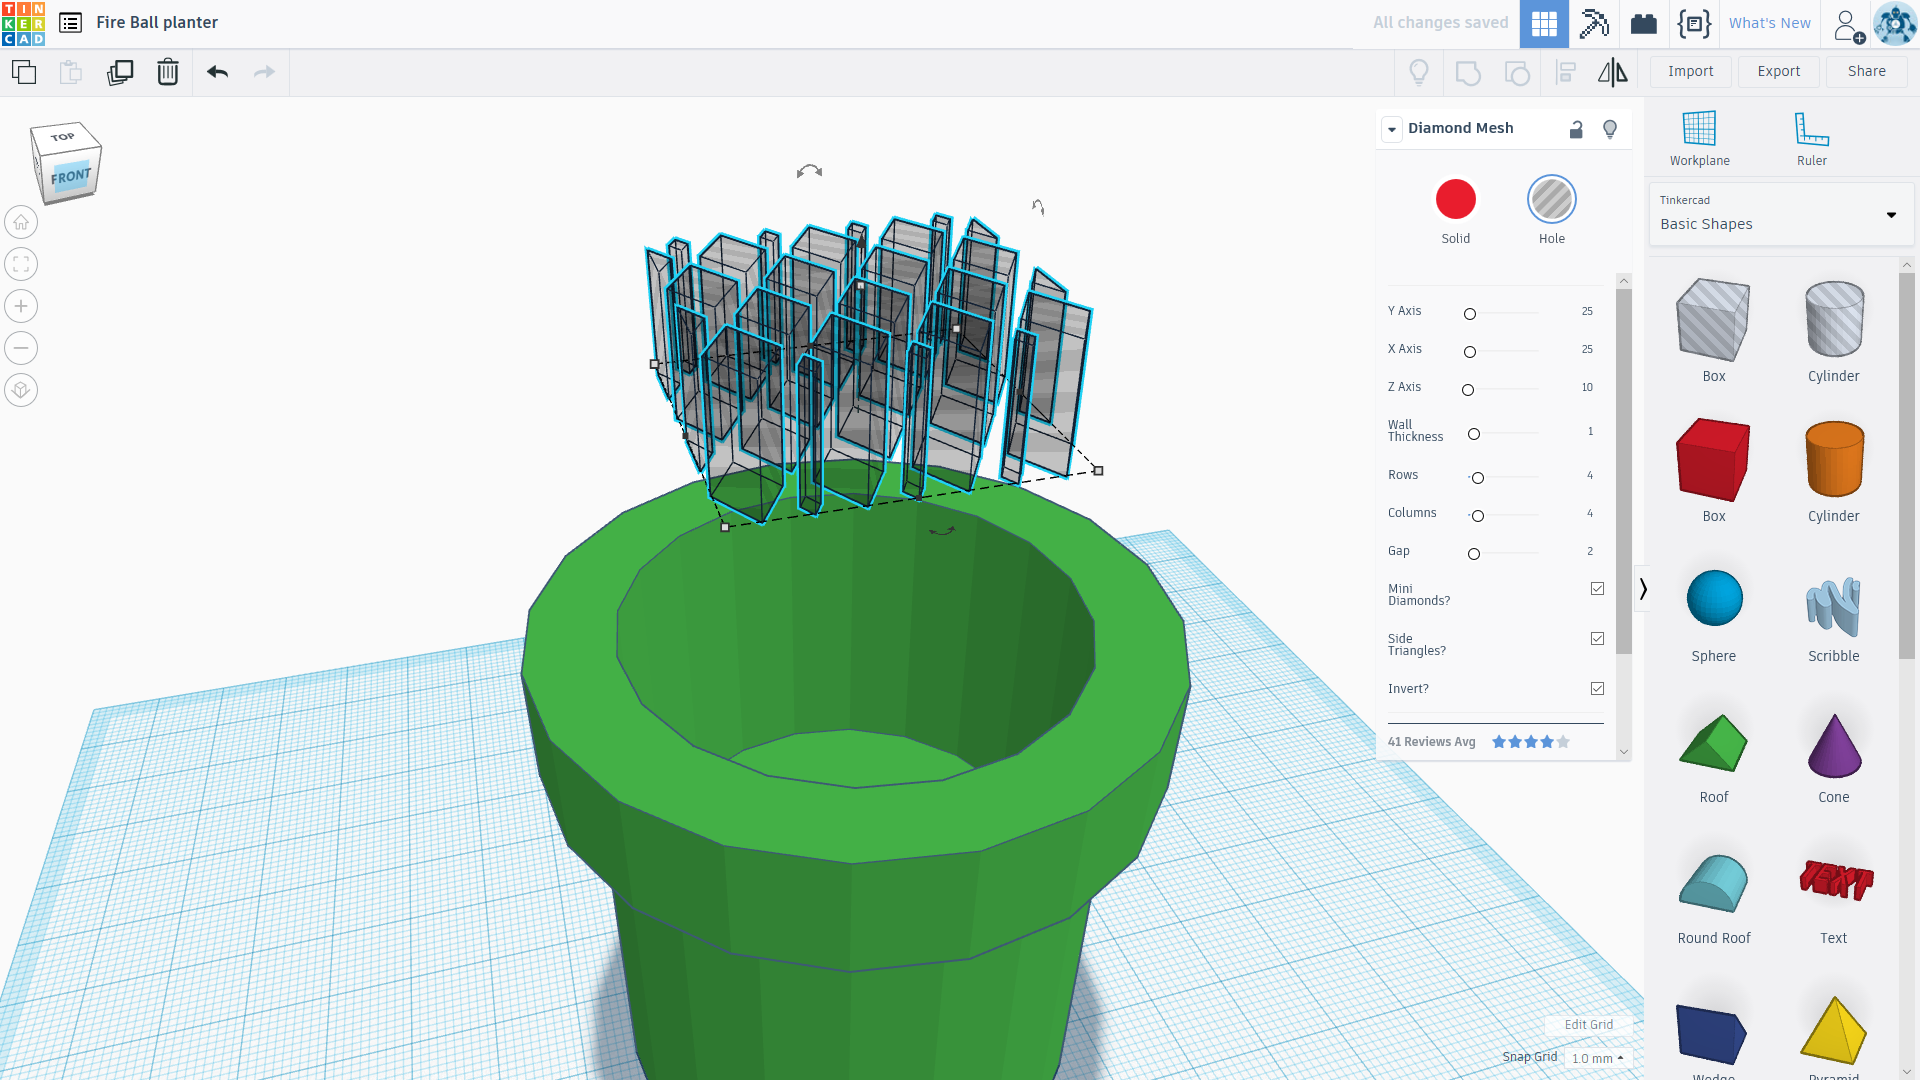Open the Basic Shapes category dropdown

click(1780, 214)
